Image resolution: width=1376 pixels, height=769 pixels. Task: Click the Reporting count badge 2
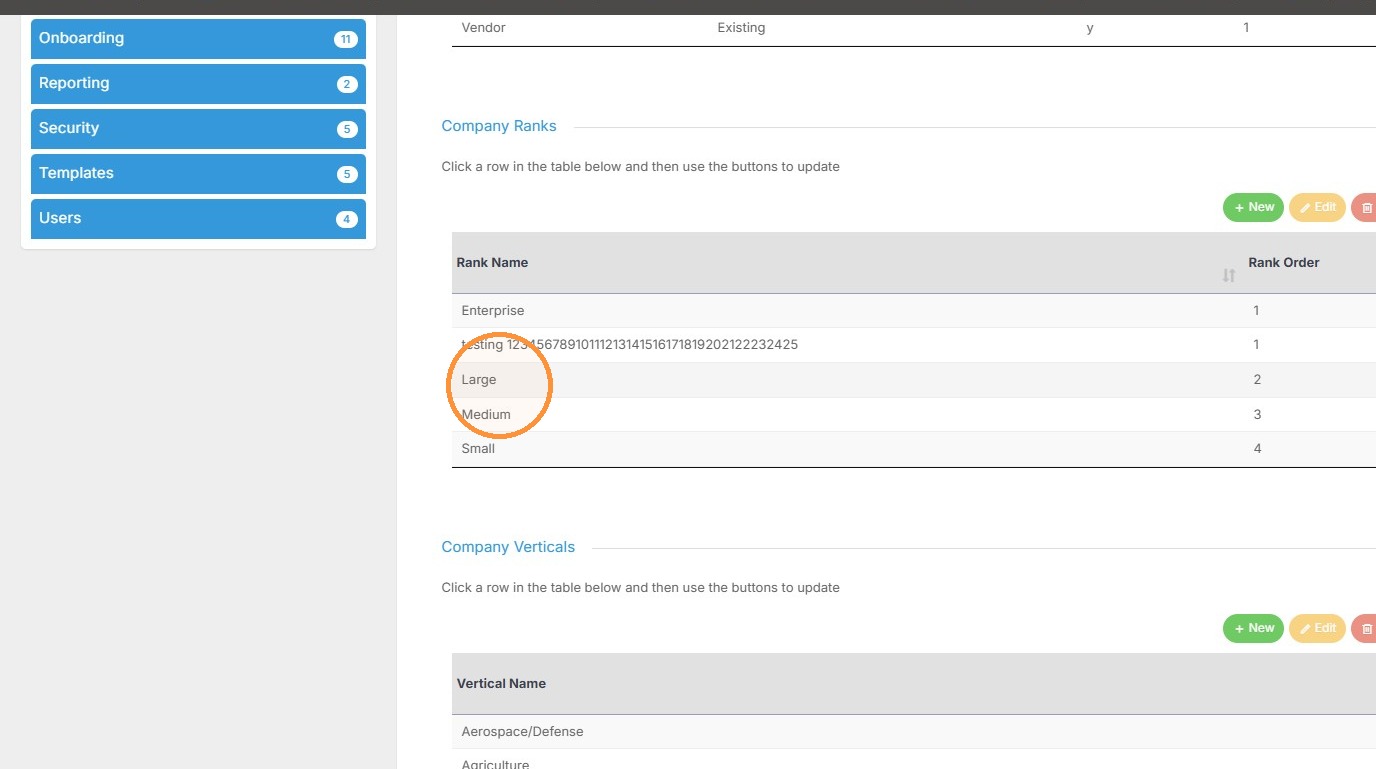[x=347, y=84]
